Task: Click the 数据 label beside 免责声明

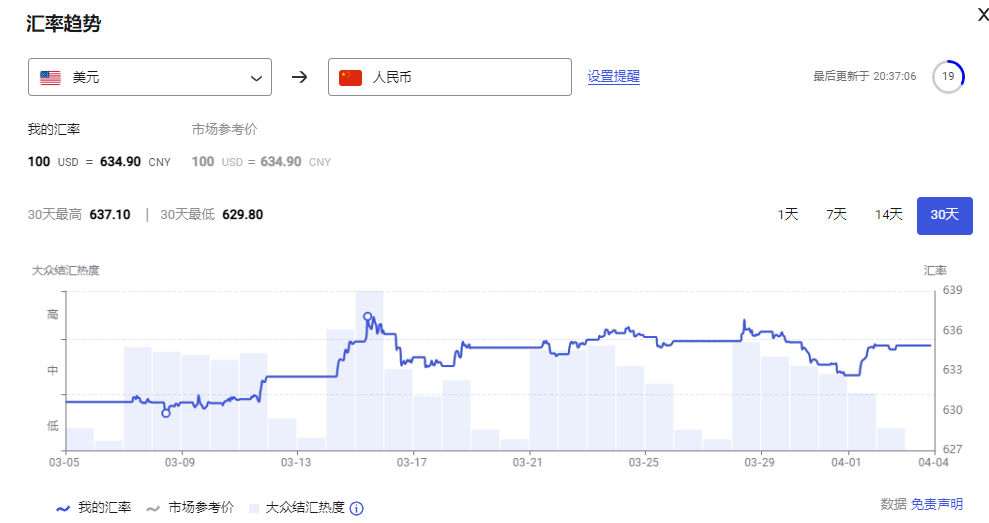Action: pyautogui.click(x=894, y=504)
